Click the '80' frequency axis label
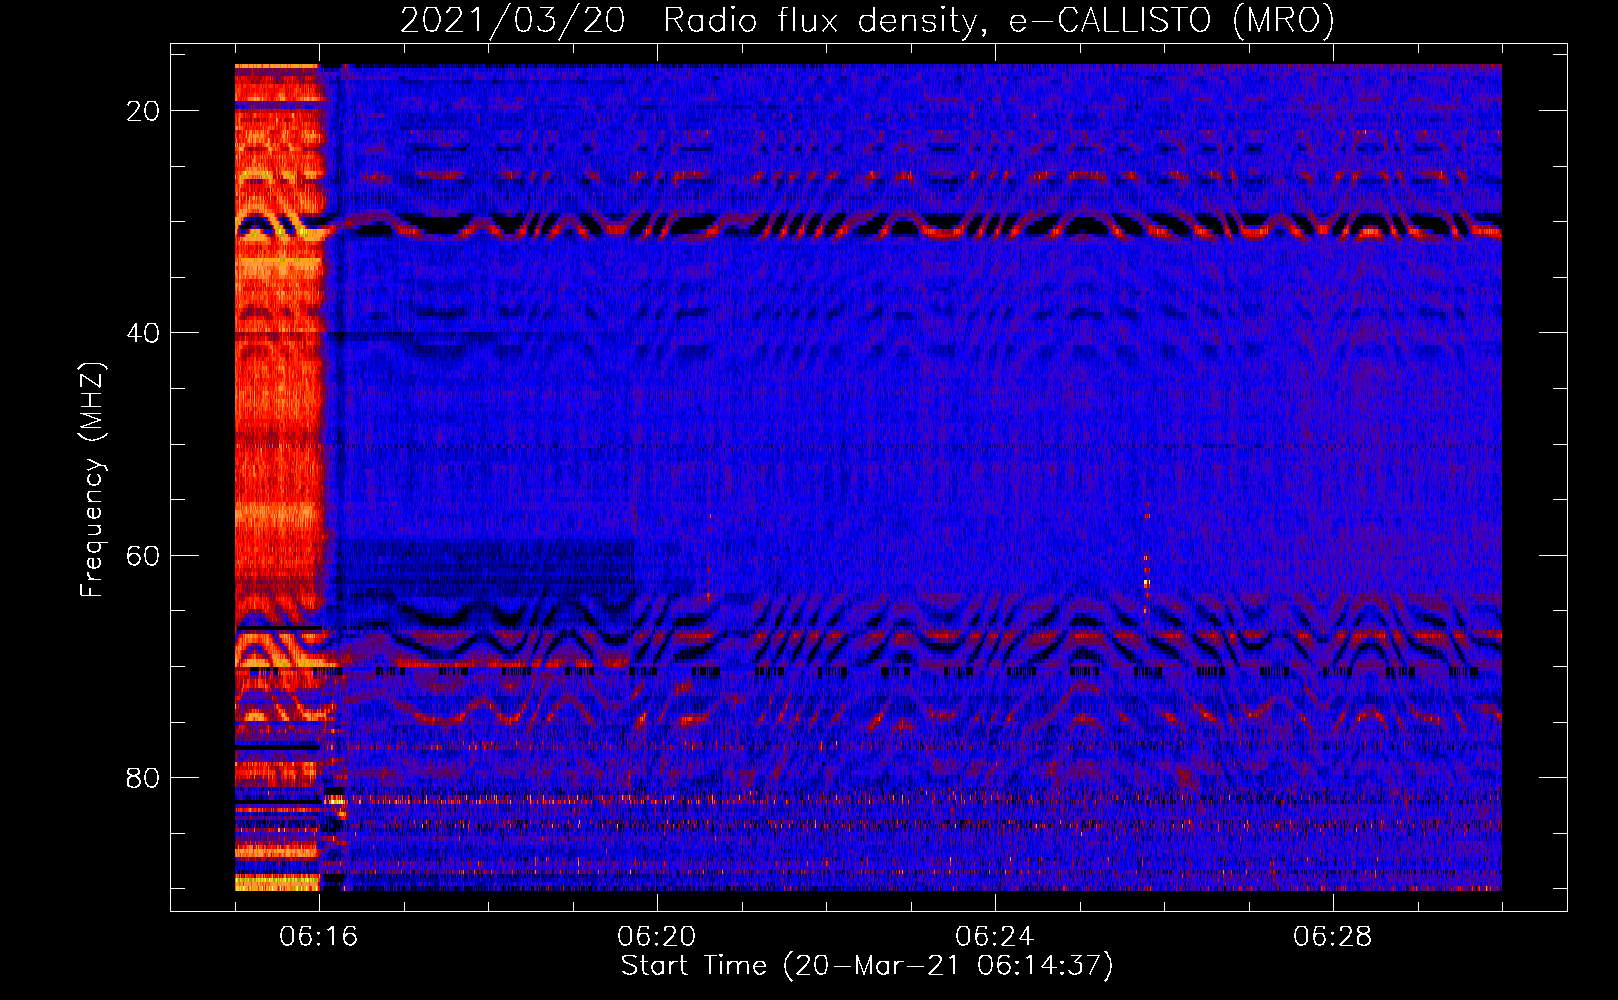The width and height of the screenshot is (1618, 1000). (x=144, y=777)
